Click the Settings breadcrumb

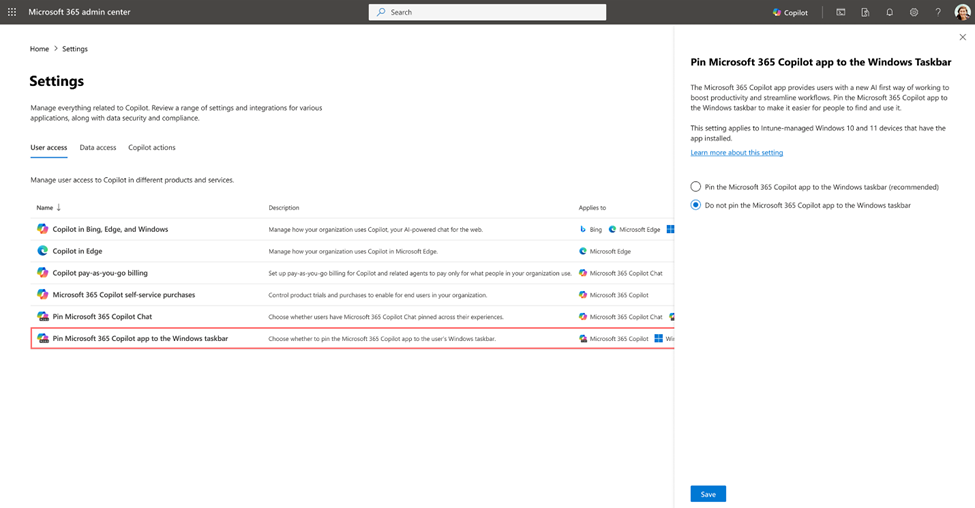[x=75, y=48]
